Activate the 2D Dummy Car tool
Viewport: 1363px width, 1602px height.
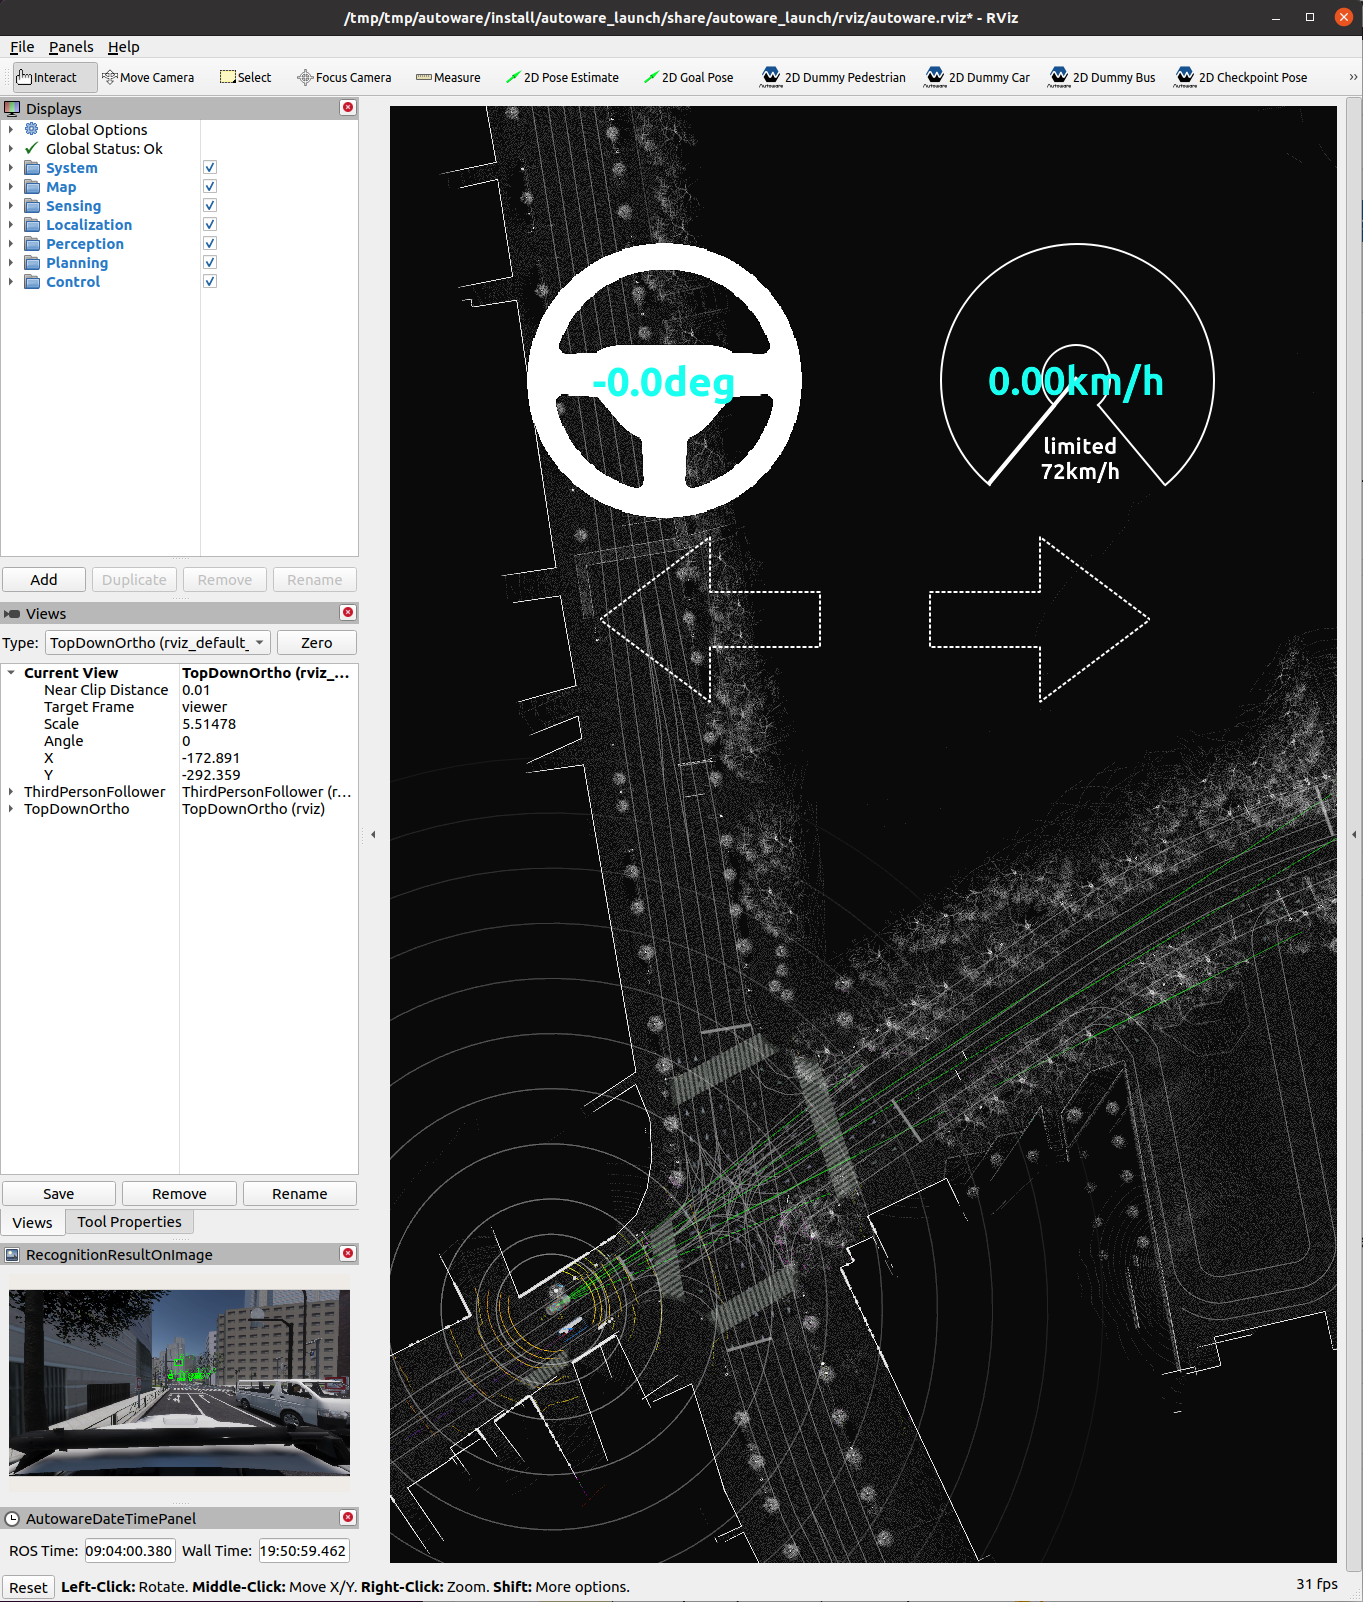point(978,77)
